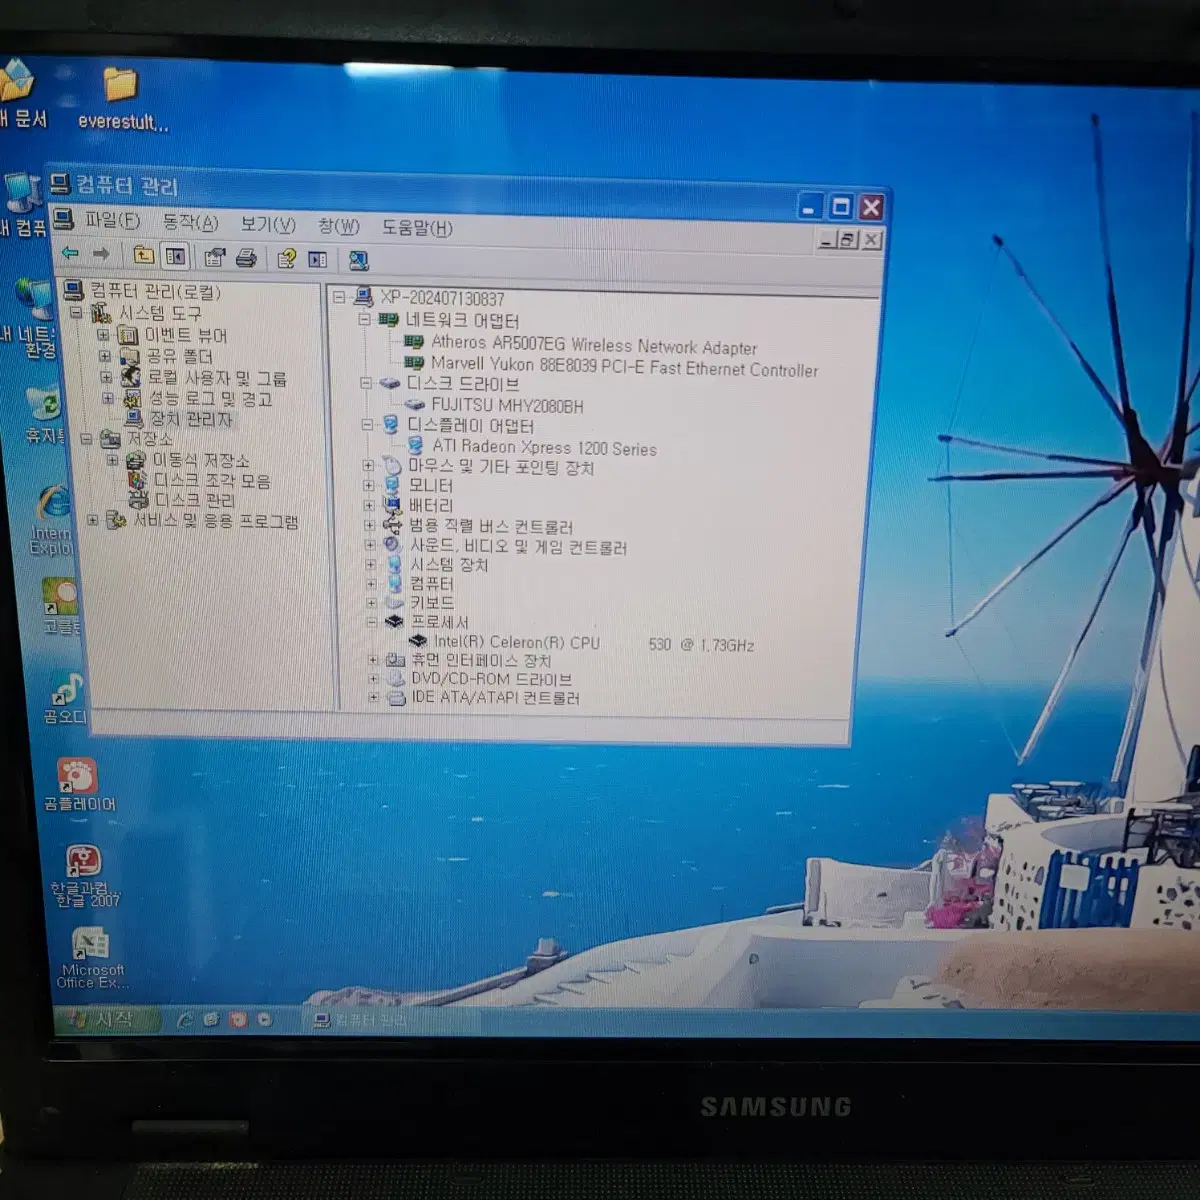This screenshot has height=1200, width=1200.
Task: Click the 키보드 category icon
Action: (x=395, y=603)
